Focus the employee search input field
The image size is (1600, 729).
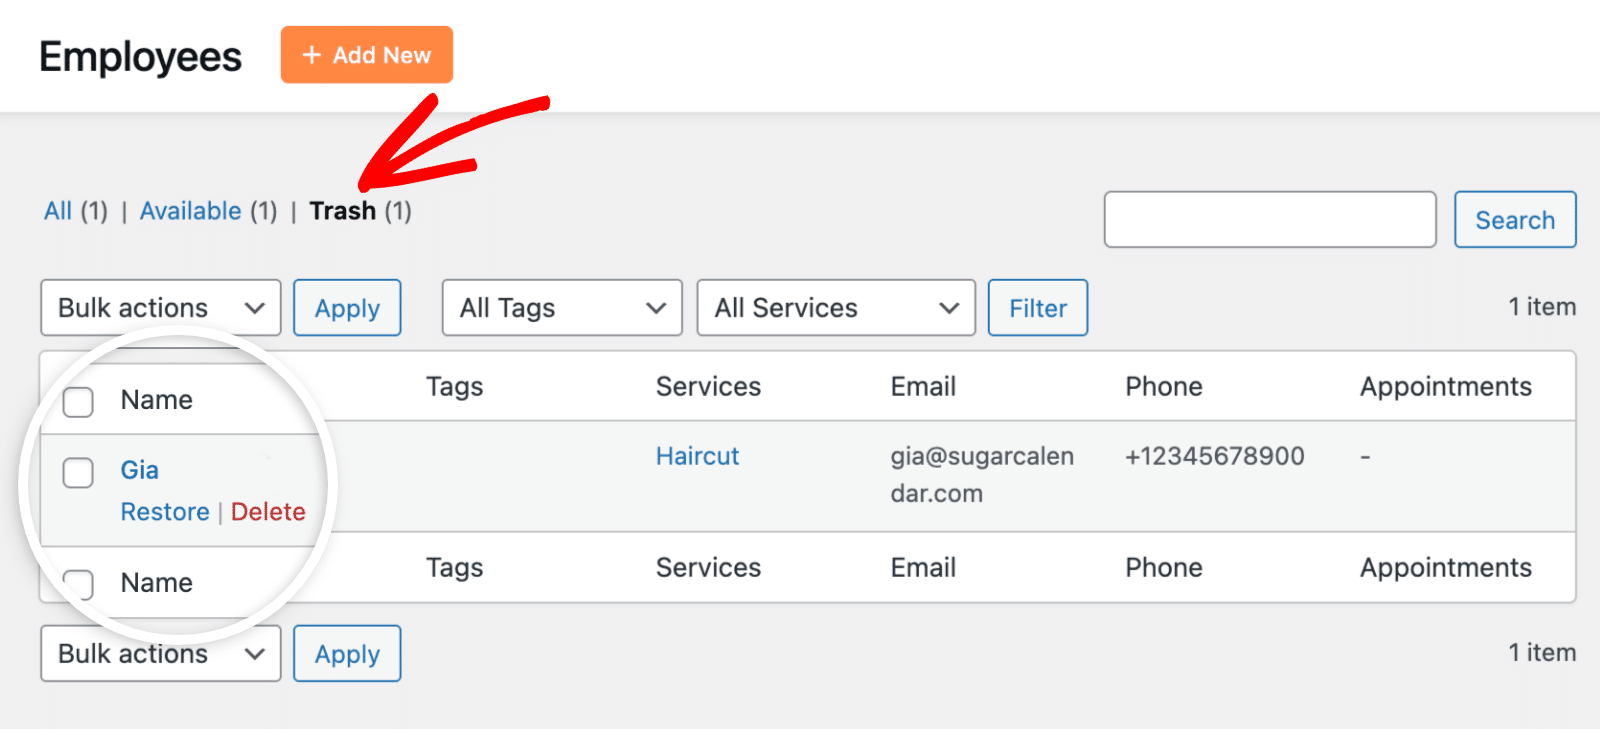coord(1269,220)
